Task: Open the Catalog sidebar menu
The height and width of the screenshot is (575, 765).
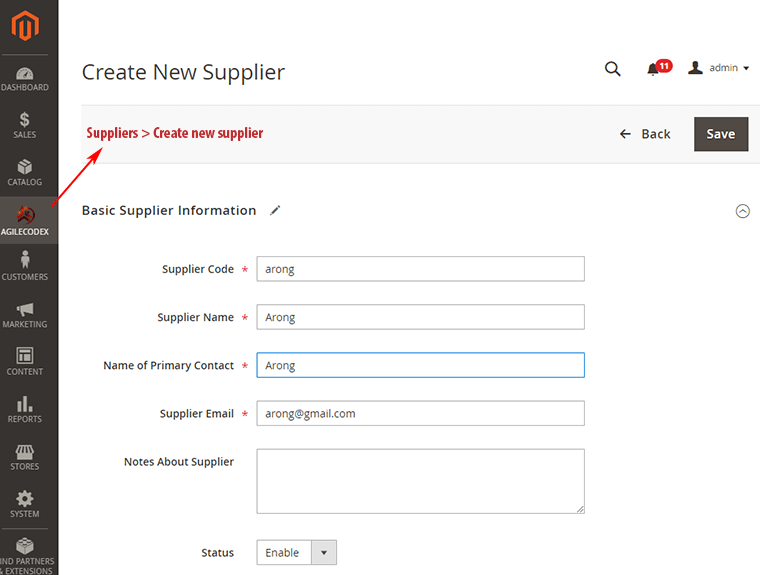Action: (25, 173)
